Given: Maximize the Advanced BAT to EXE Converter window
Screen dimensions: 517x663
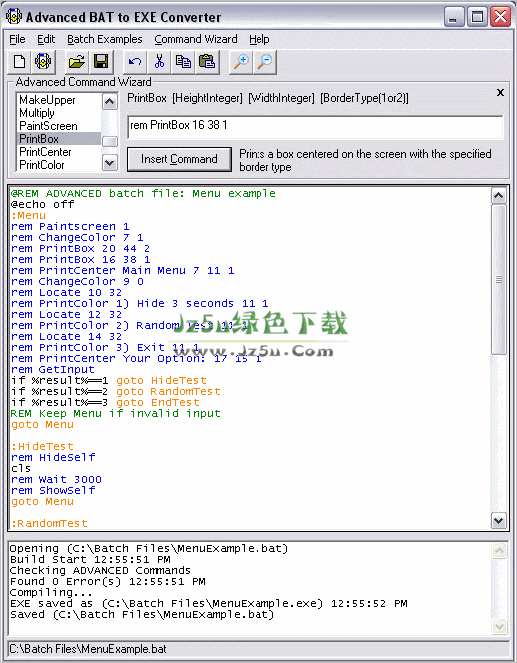Looking at the screenshot, I should point(478,17).
